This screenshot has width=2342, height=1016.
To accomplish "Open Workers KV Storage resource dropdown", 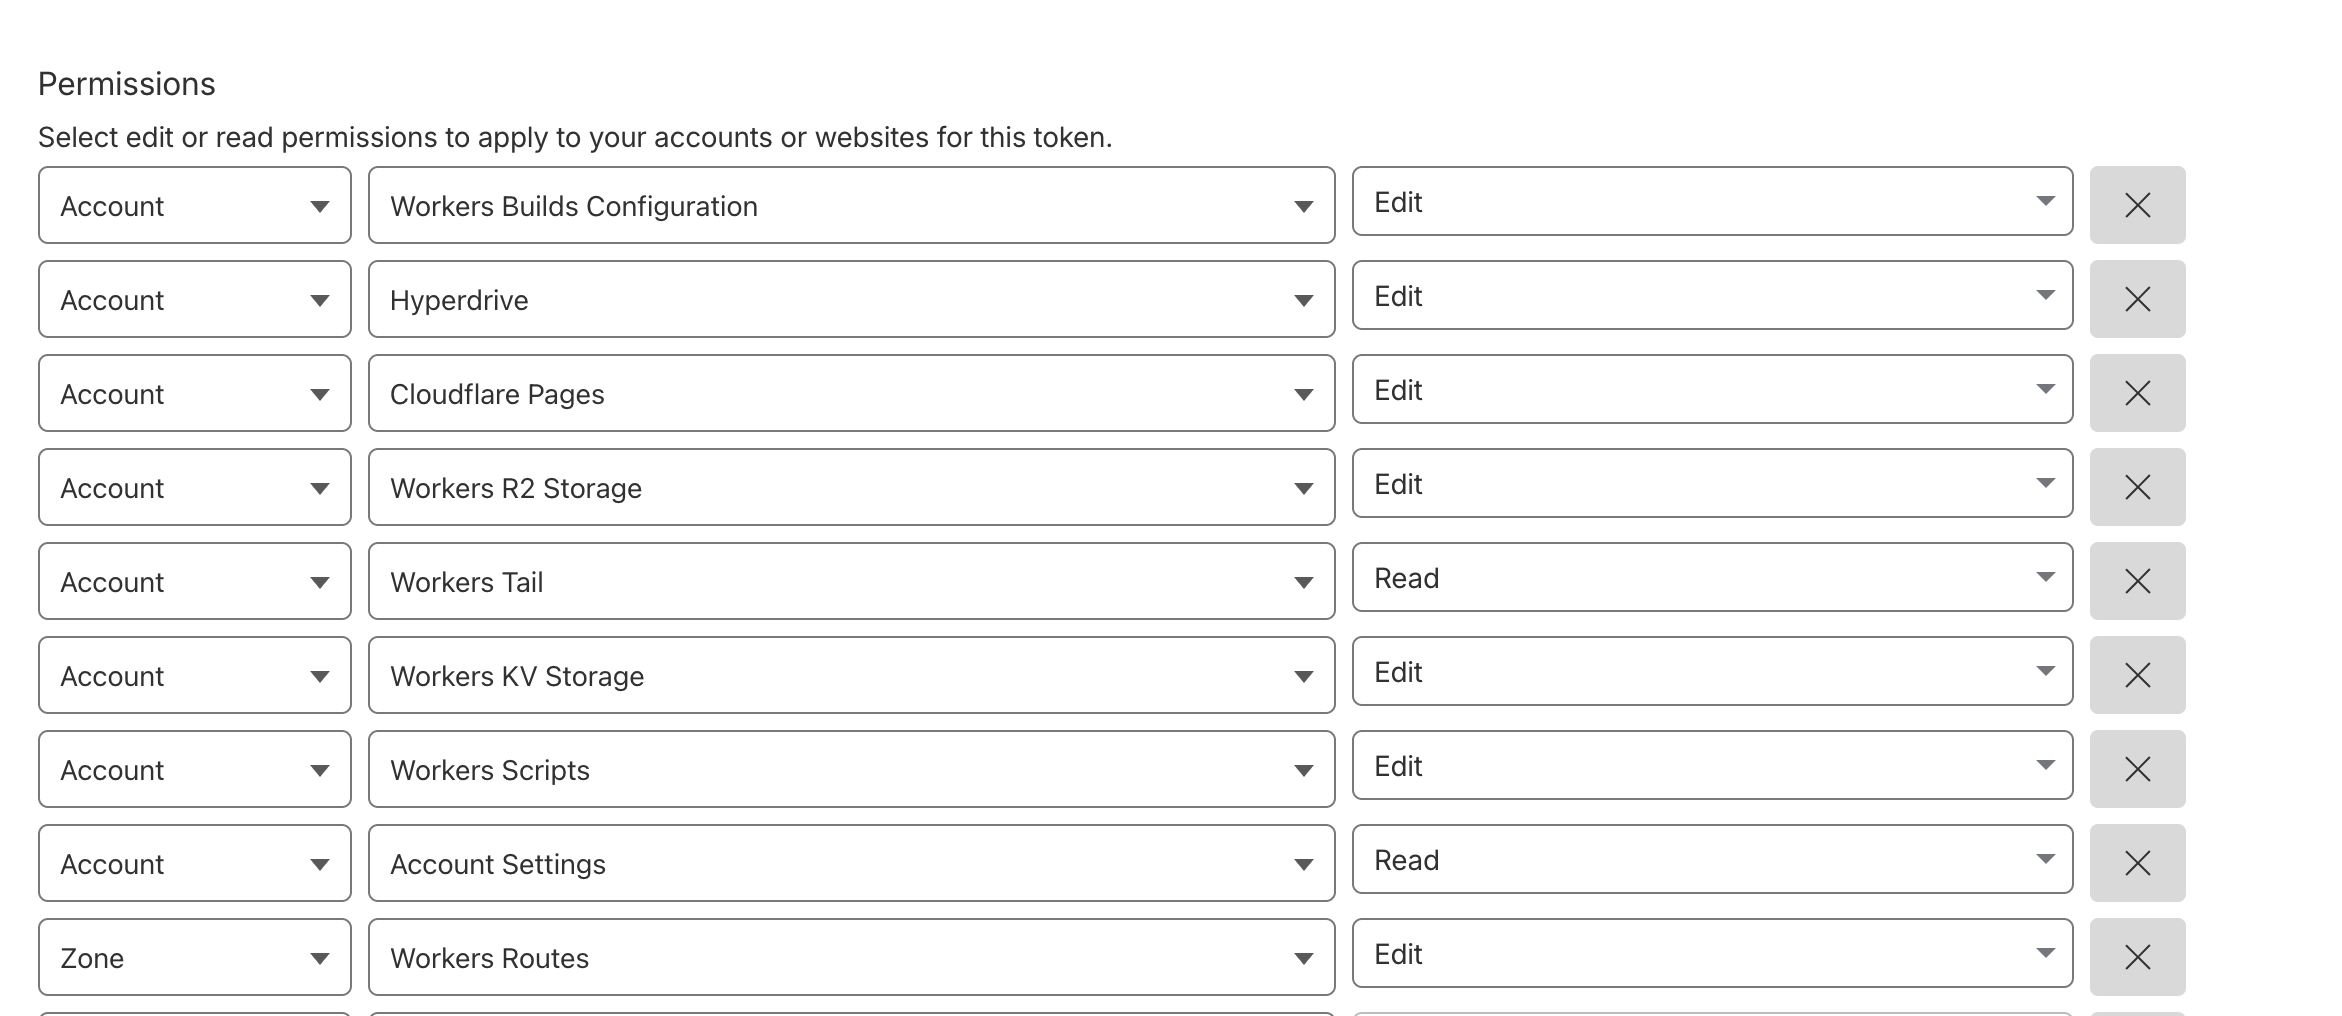I will click(850, 675).
